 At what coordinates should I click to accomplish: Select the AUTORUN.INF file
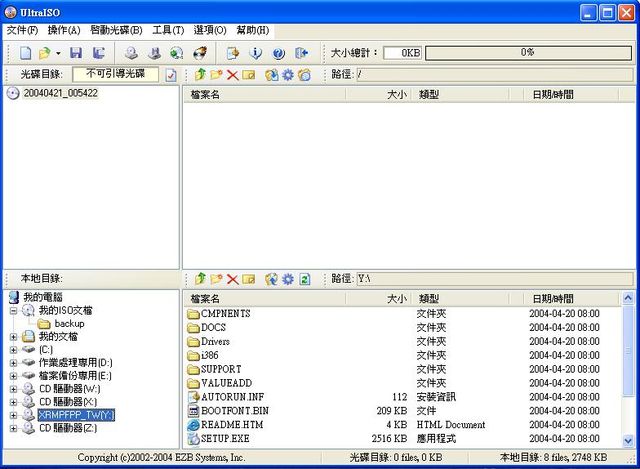[232, 397]
